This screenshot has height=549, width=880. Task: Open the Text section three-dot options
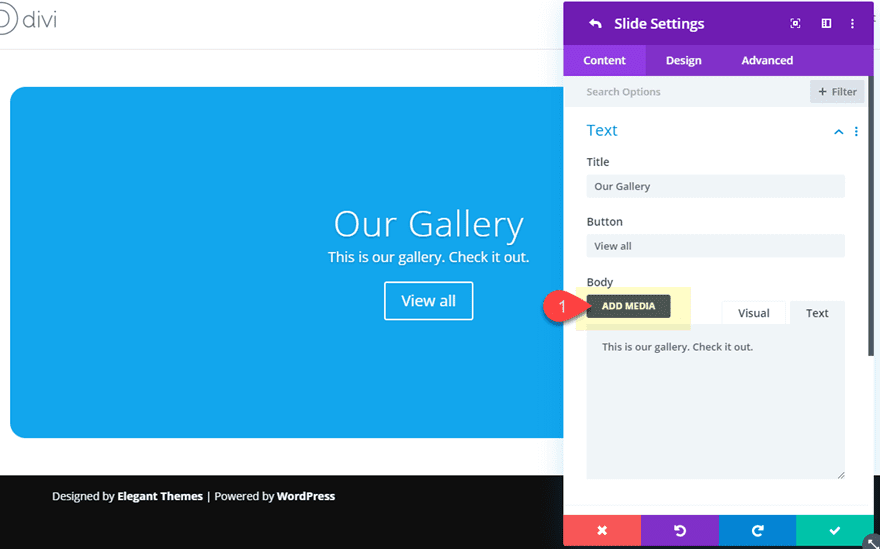[856, 131]
